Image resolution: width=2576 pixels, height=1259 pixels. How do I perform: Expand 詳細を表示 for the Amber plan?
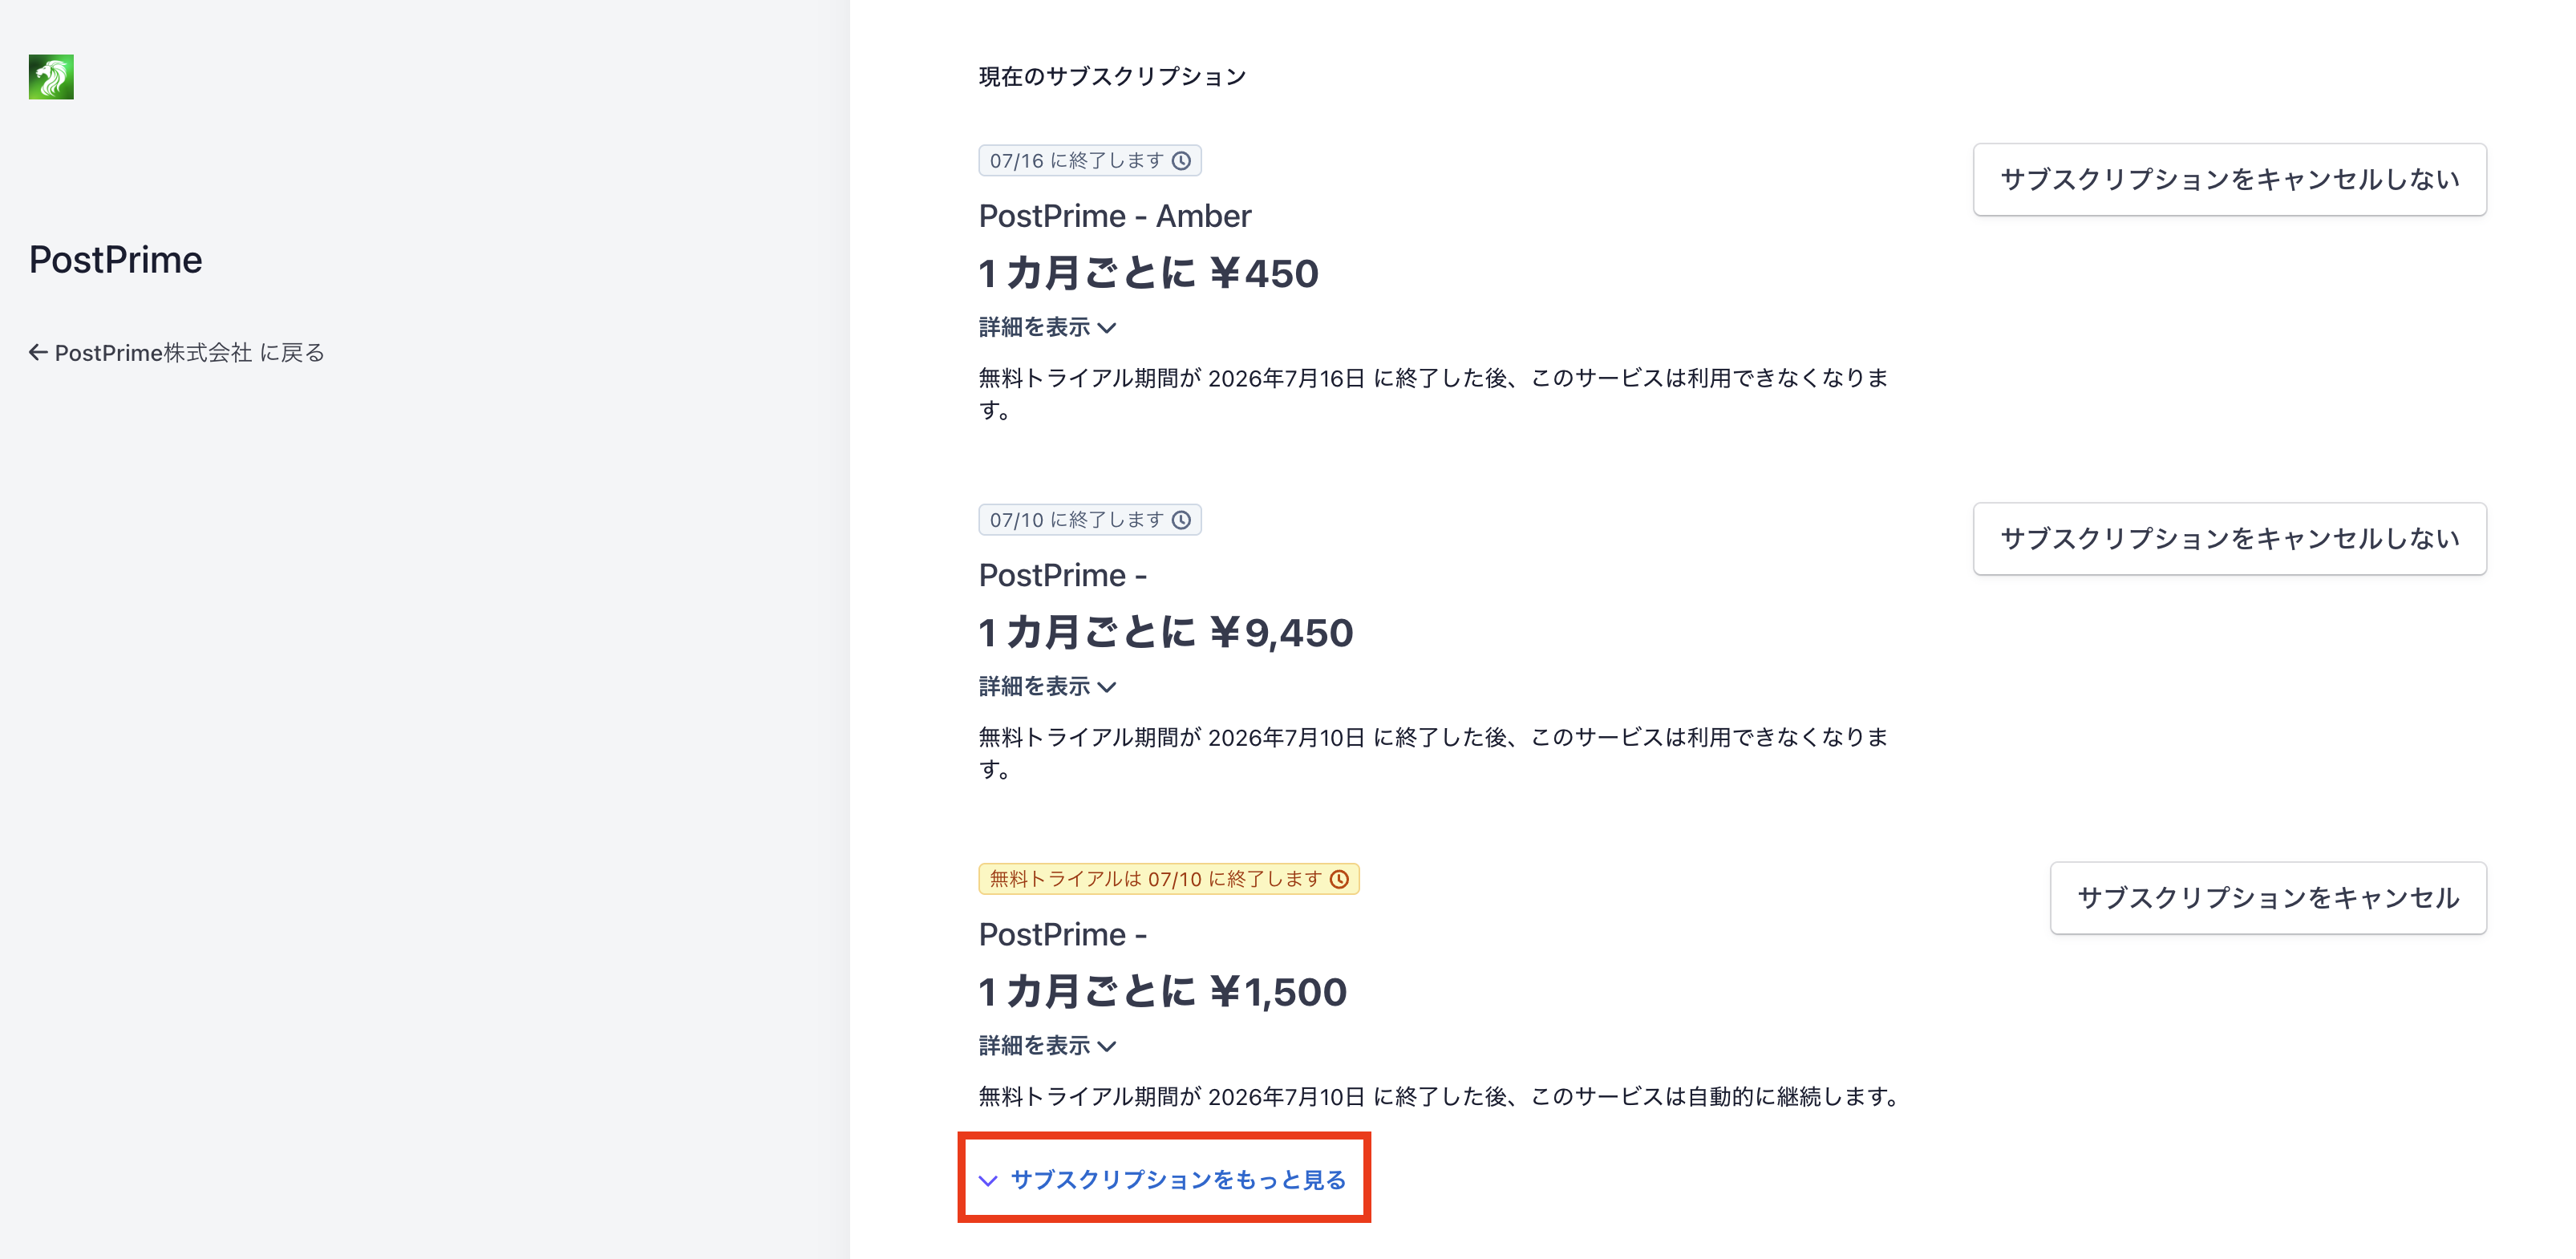click(1047, 327)
